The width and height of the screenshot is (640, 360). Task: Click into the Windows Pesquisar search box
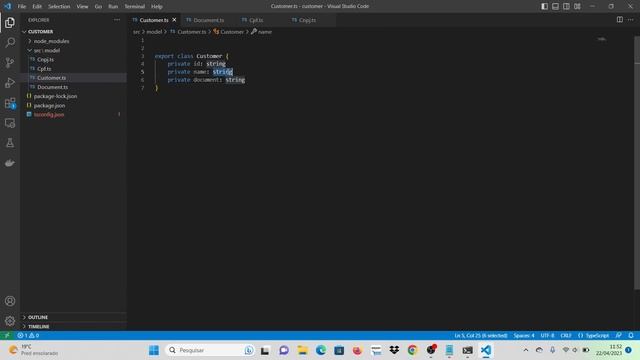tap(210, 350)
